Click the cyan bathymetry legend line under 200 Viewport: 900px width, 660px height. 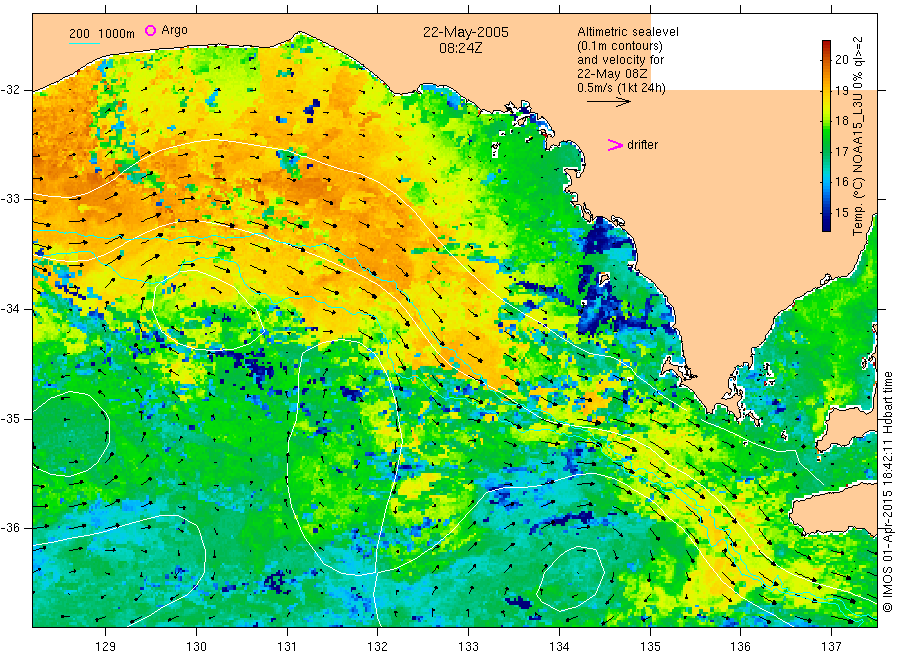pos(84,43)
